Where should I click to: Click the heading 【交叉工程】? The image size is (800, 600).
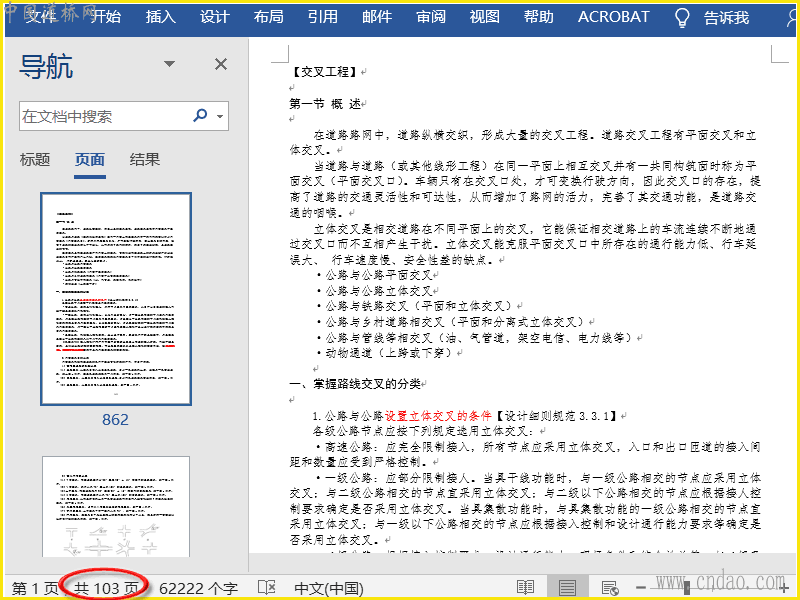[x=324, y=71]
